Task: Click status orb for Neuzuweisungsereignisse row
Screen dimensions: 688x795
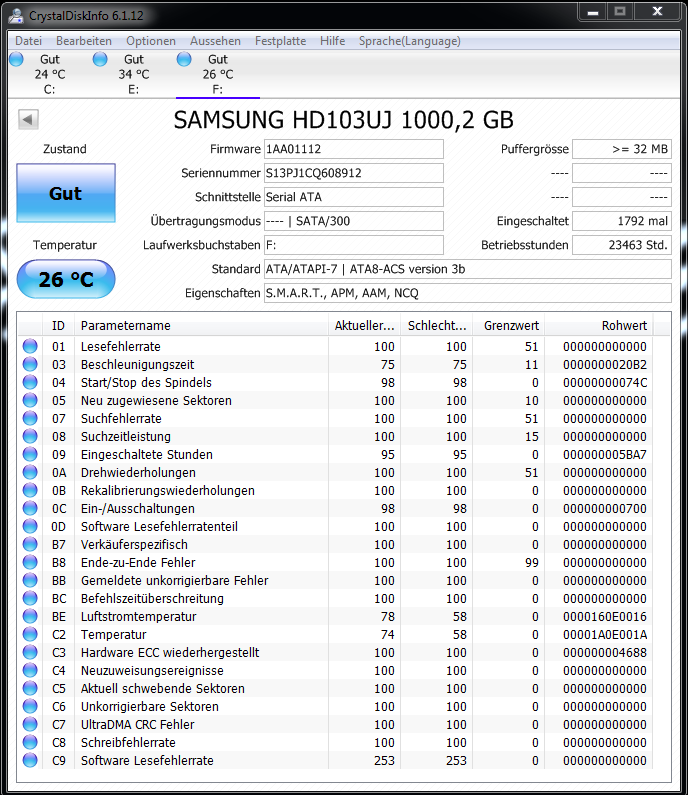Action: [x=30, y=670]
